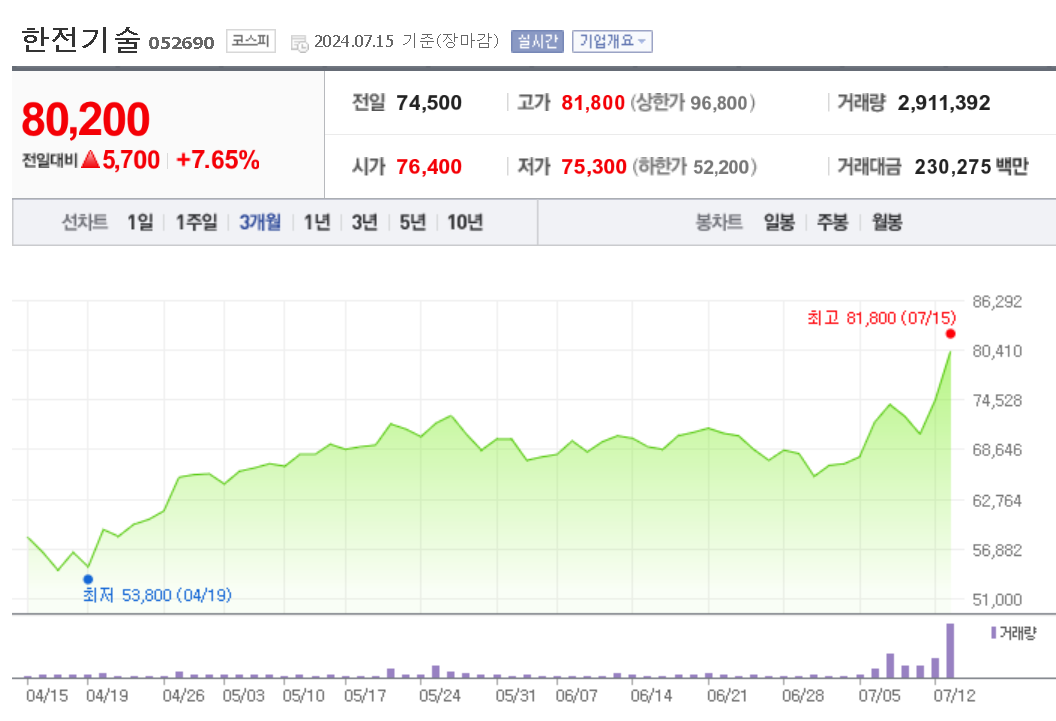Viewport: 1056px width, 721px height.
Task: Click the 한전기술 stock name heading
Action: [80, 40]
